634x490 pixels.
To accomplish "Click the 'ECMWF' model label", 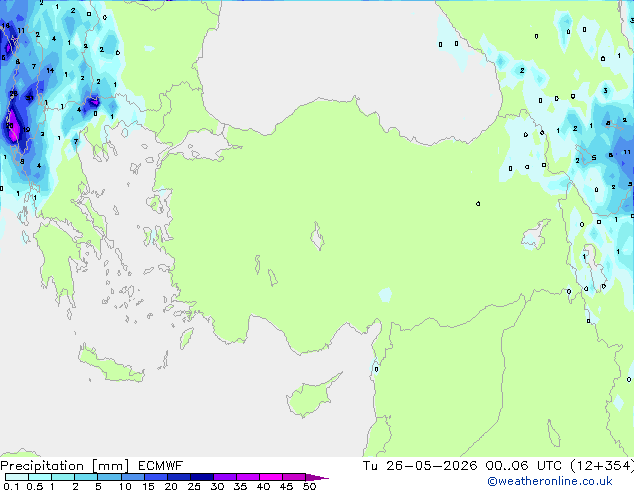I will coord(161,466).
